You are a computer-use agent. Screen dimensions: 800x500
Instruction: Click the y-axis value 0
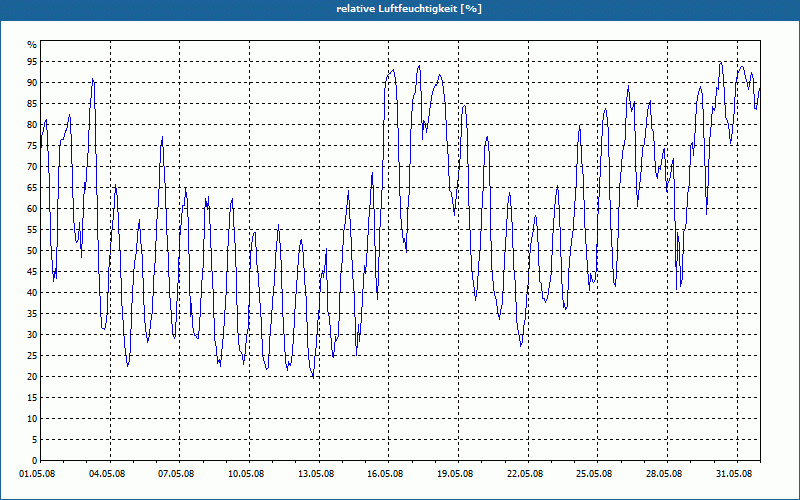pos(34,461)
